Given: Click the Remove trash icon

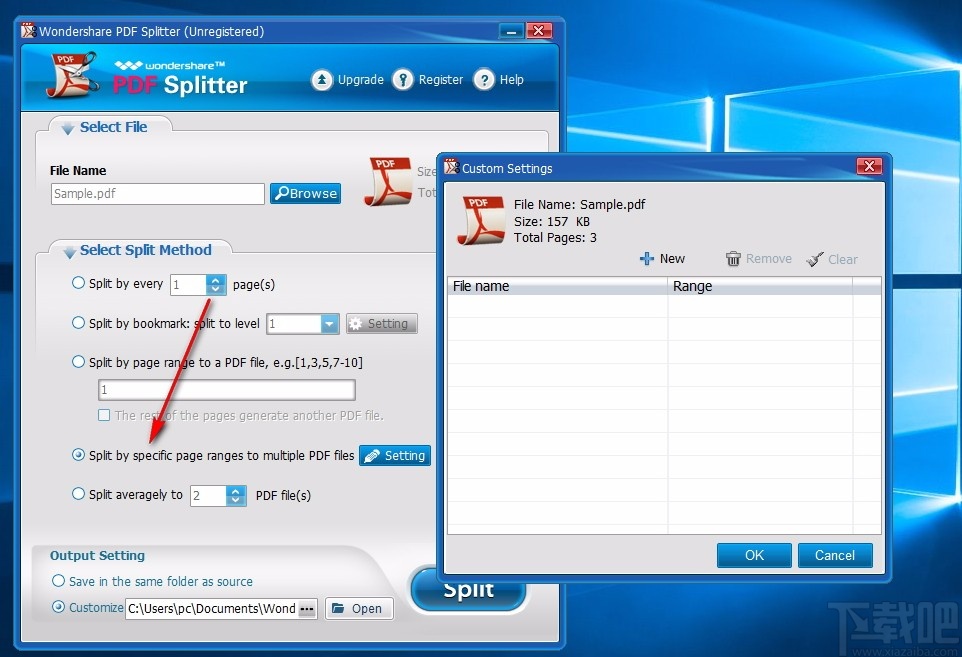Looking at the screenshot, I should point(736,258).
